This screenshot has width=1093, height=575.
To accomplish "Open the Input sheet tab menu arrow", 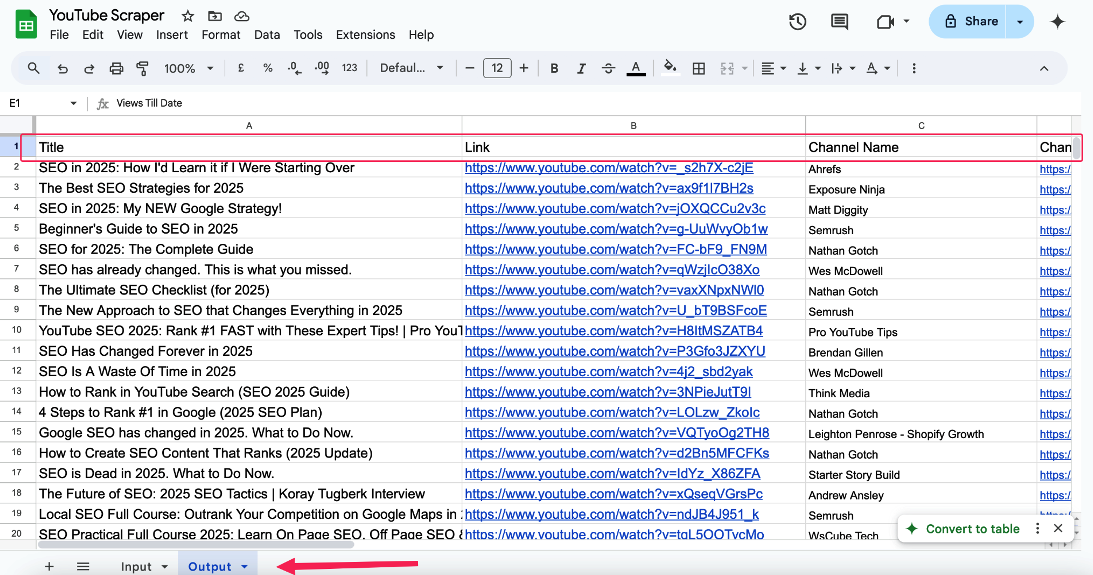I will coord(165,567).
